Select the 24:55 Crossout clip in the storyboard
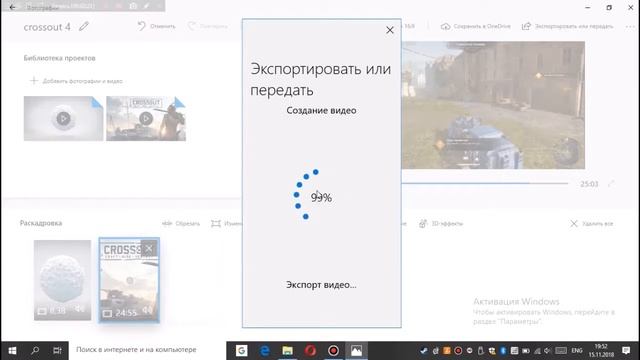This screenshot has height=360, width=640. coord(129,280)
